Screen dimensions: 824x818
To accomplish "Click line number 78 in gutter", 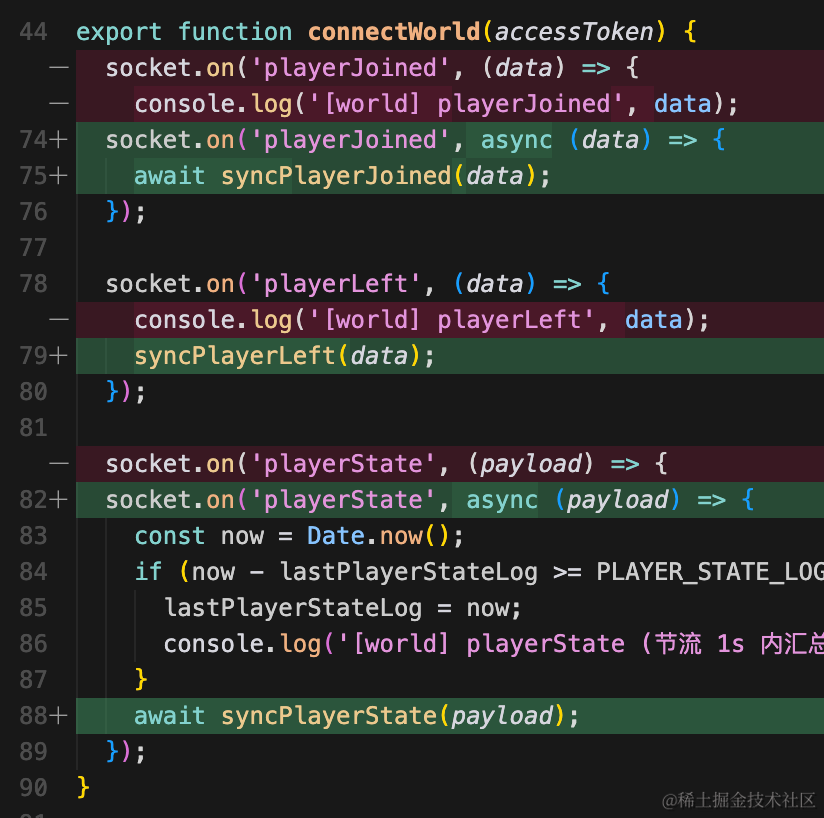I will (x=34, y=284).
